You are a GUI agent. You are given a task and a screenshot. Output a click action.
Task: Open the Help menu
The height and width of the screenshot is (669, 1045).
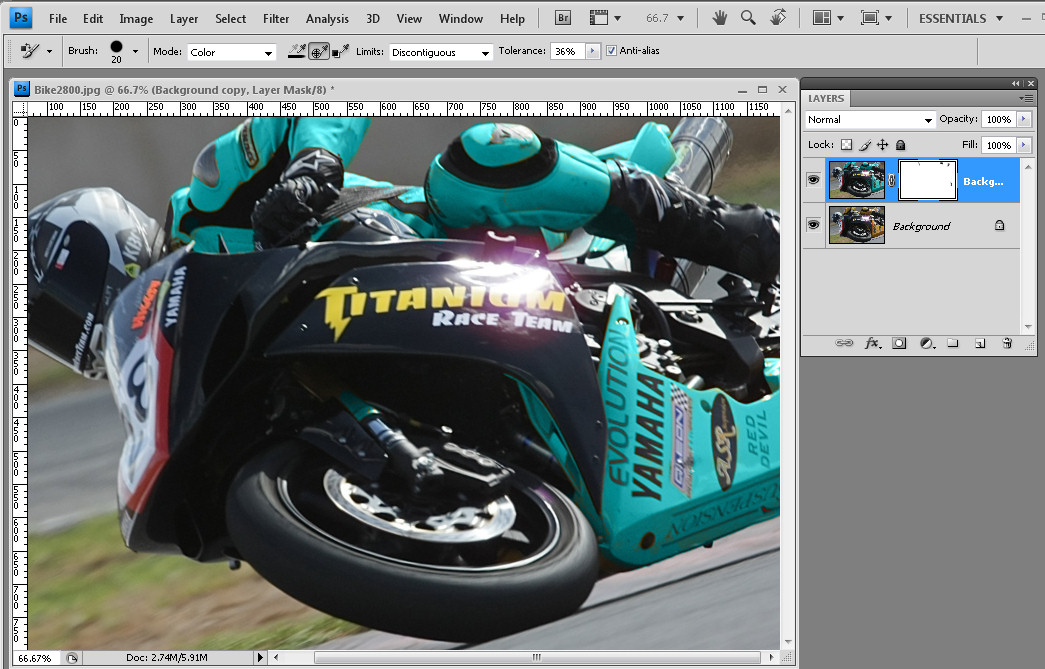(513, 19)
